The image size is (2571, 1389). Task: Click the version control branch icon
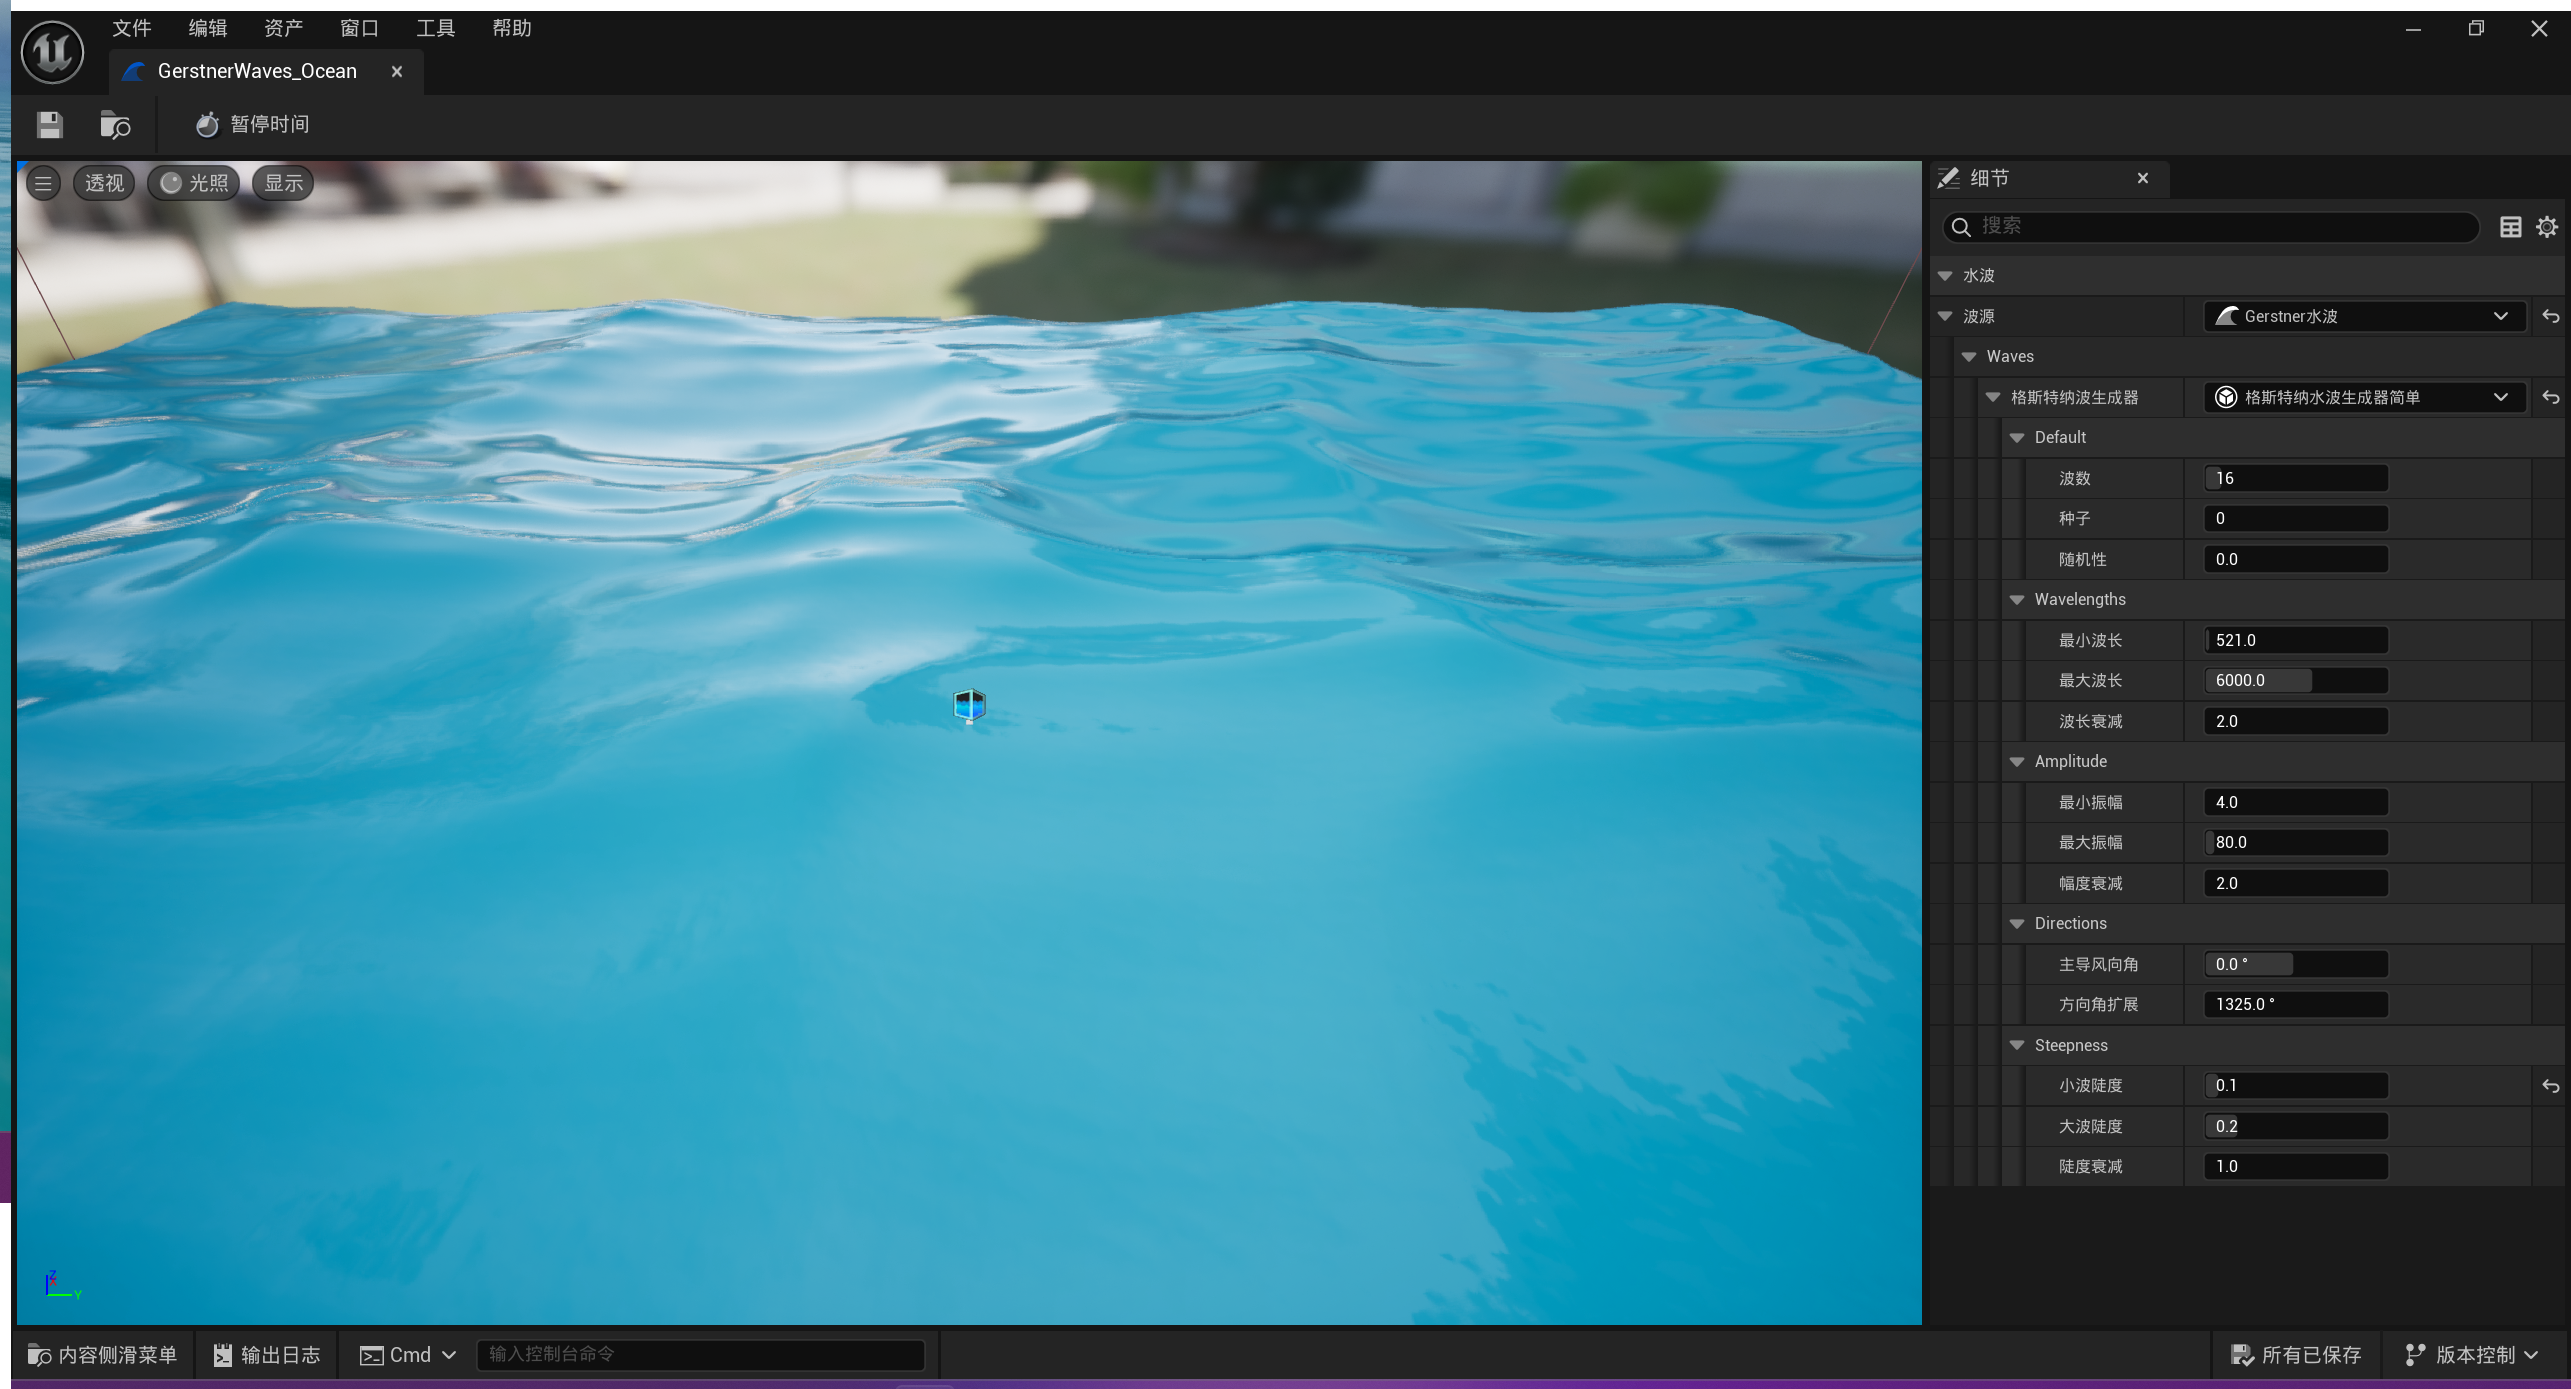(x=2415, y=1355)
